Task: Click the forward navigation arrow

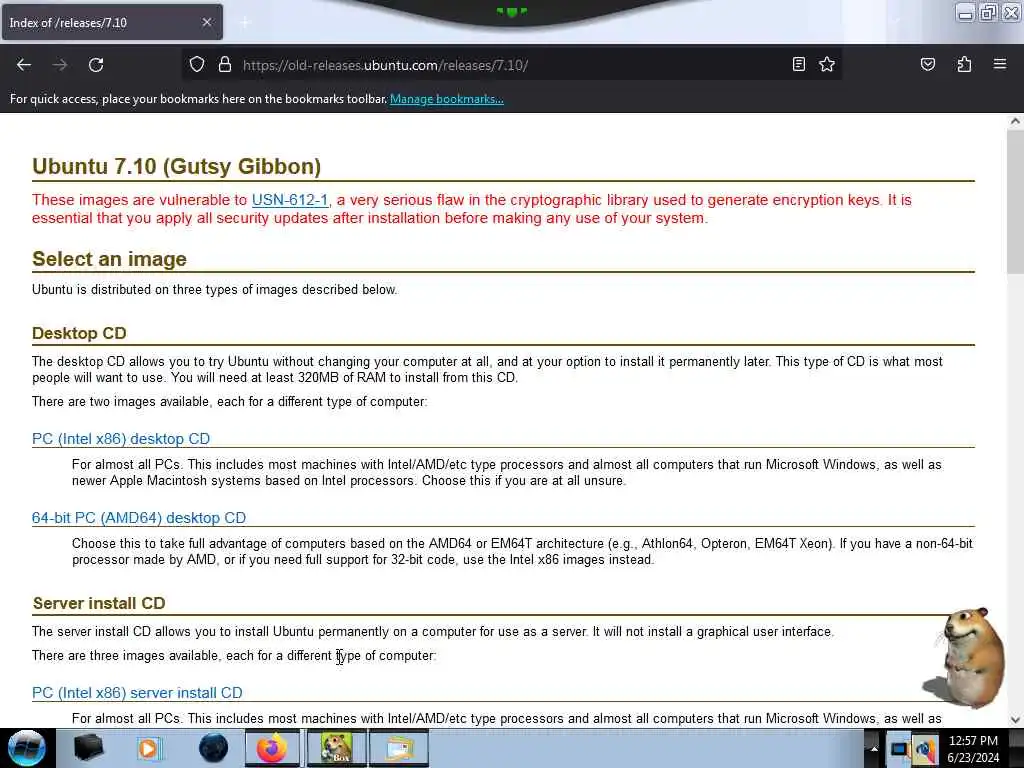Action: tap(60, 65)
